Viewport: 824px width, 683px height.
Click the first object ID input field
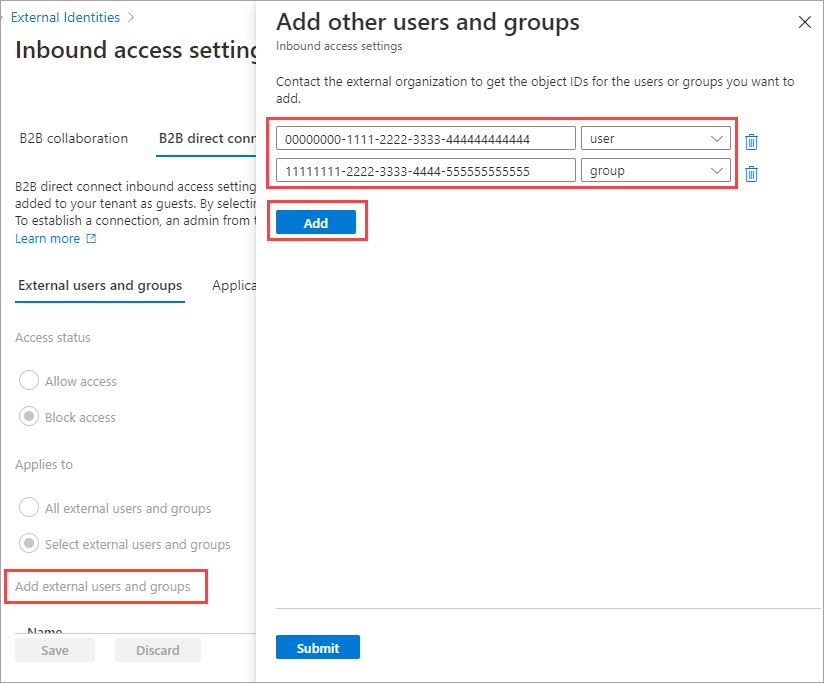(x=425, y=139)
